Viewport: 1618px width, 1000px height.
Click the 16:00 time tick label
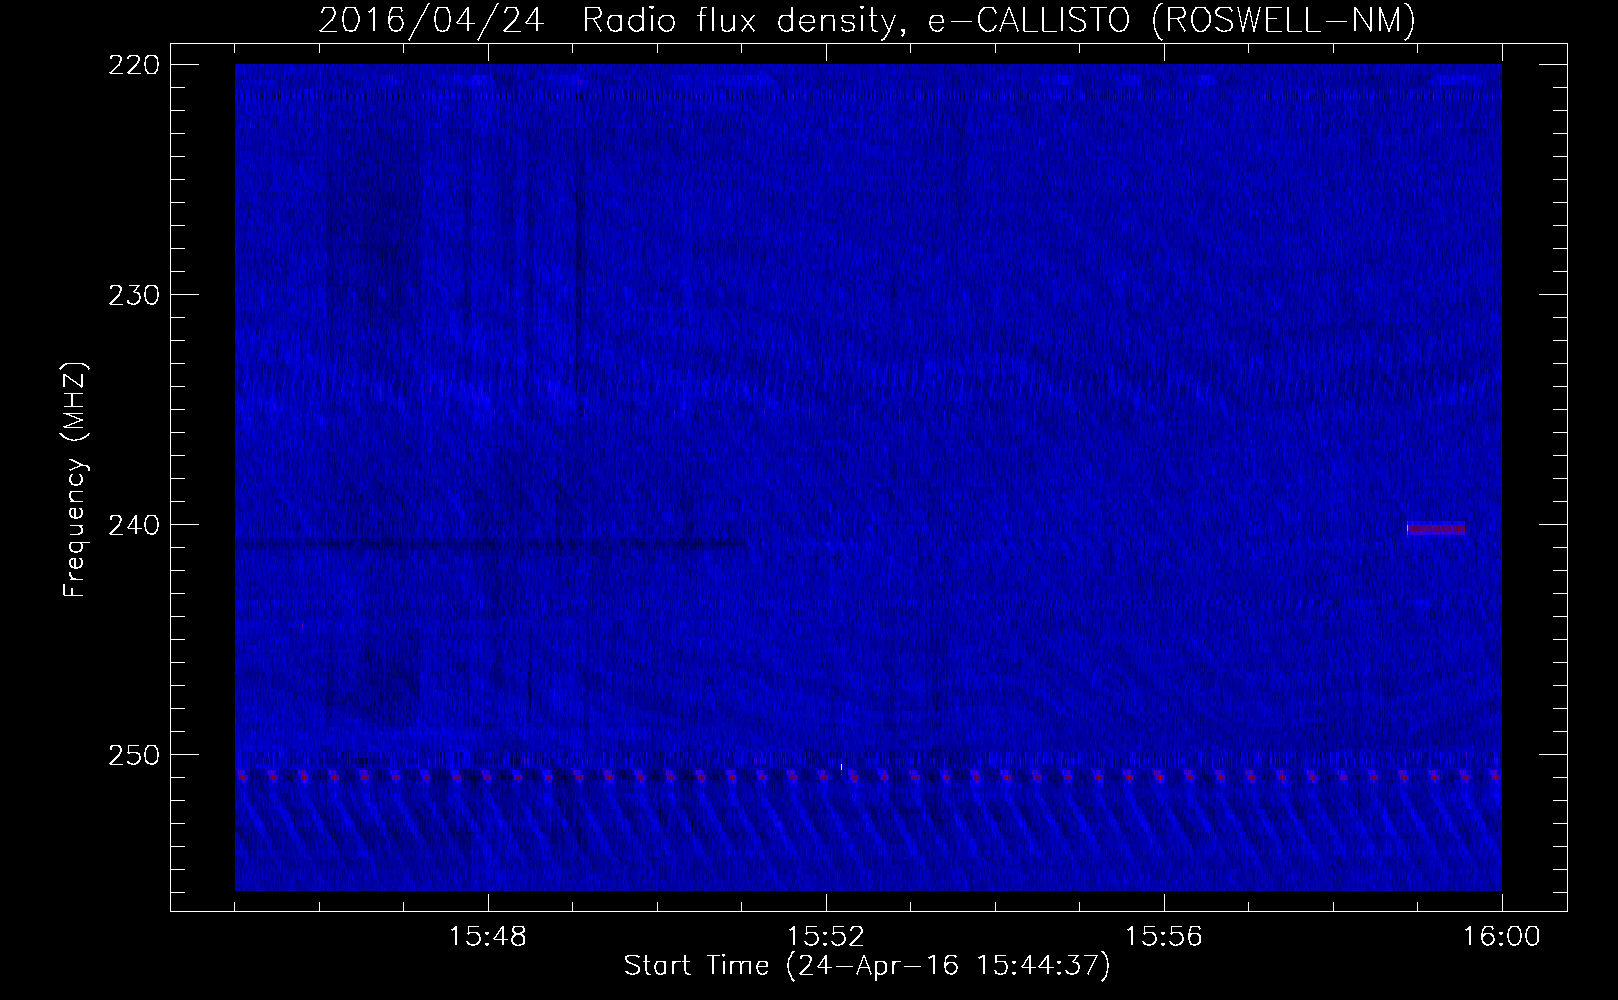pyautogui.click(x=1502, y=937)
